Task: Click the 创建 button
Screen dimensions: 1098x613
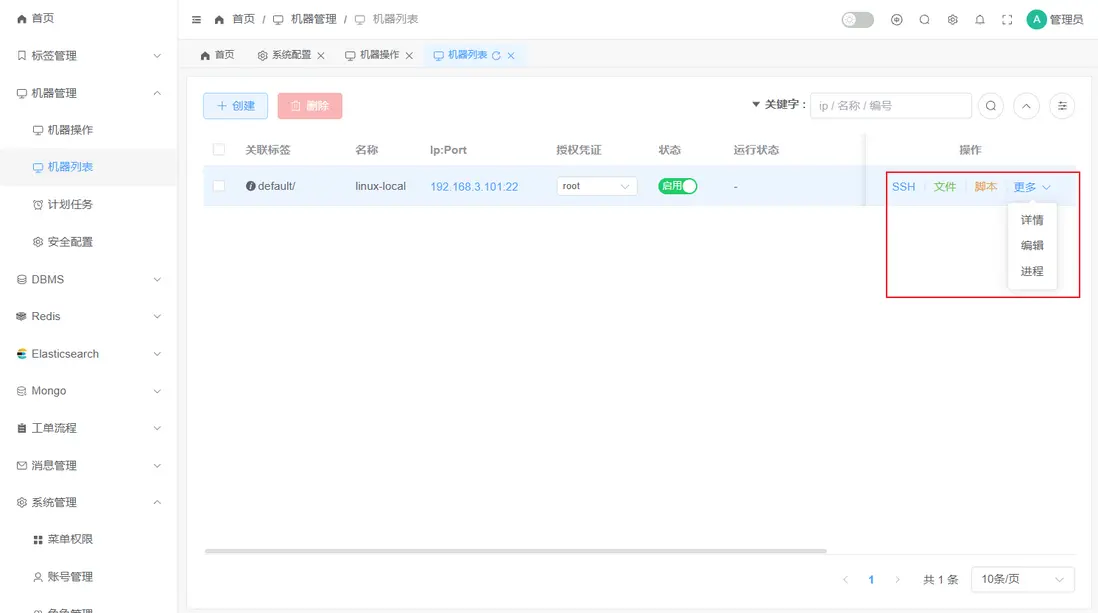Action: tap(235, 106)
